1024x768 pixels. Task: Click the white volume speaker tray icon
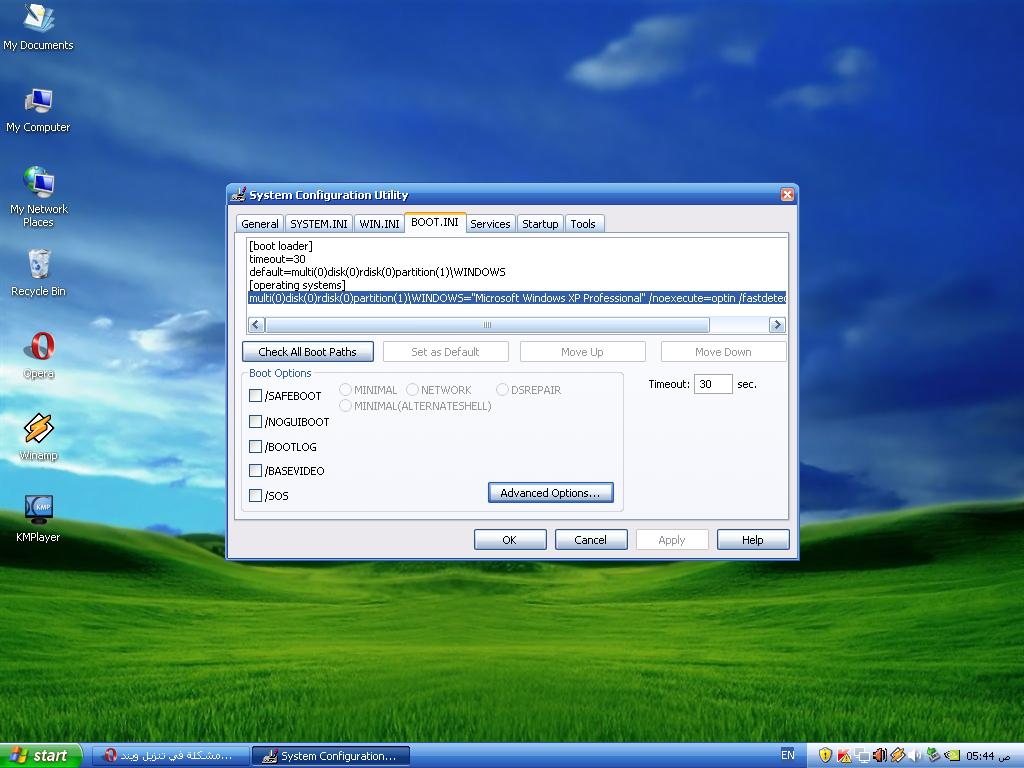[x=915, y=756]
